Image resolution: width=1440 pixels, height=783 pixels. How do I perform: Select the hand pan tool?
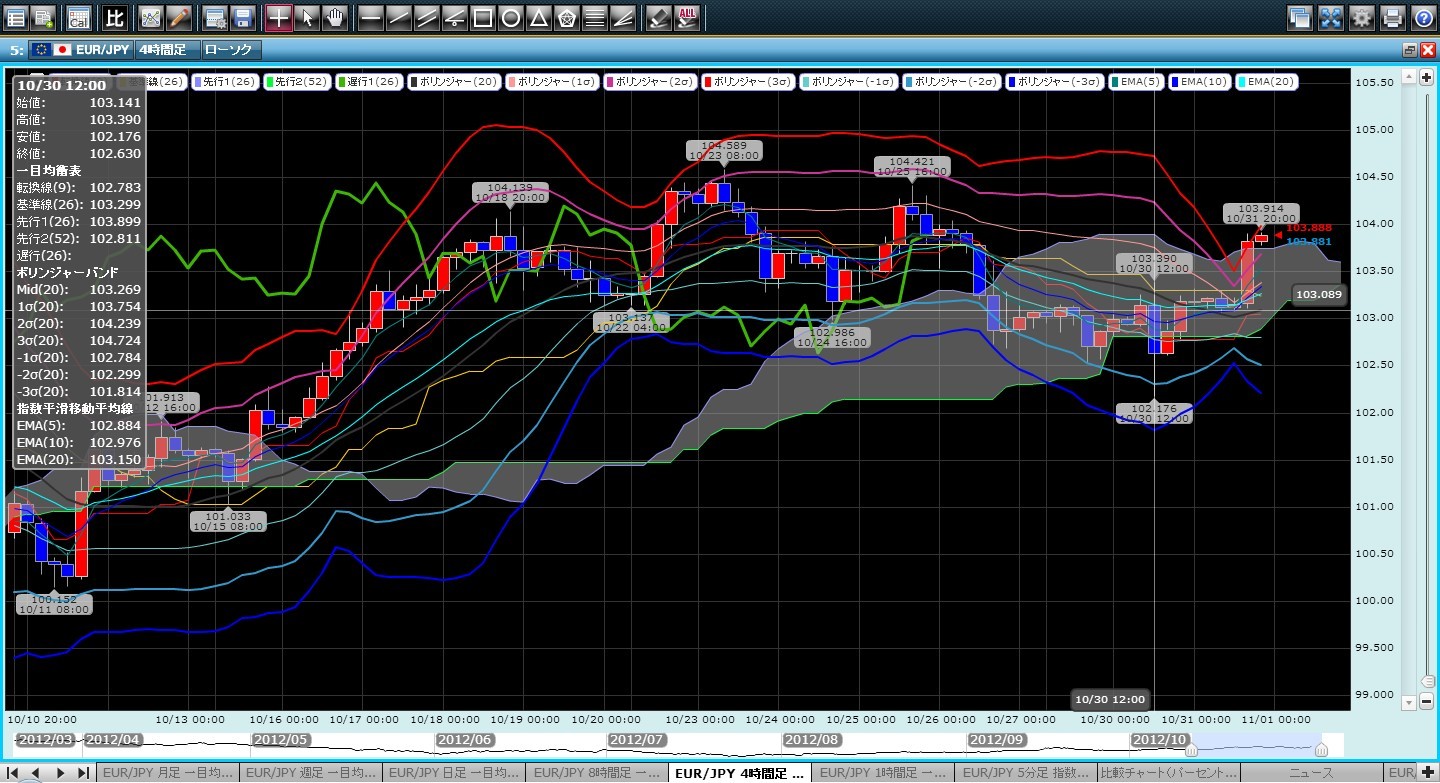(x=335, y=17)
